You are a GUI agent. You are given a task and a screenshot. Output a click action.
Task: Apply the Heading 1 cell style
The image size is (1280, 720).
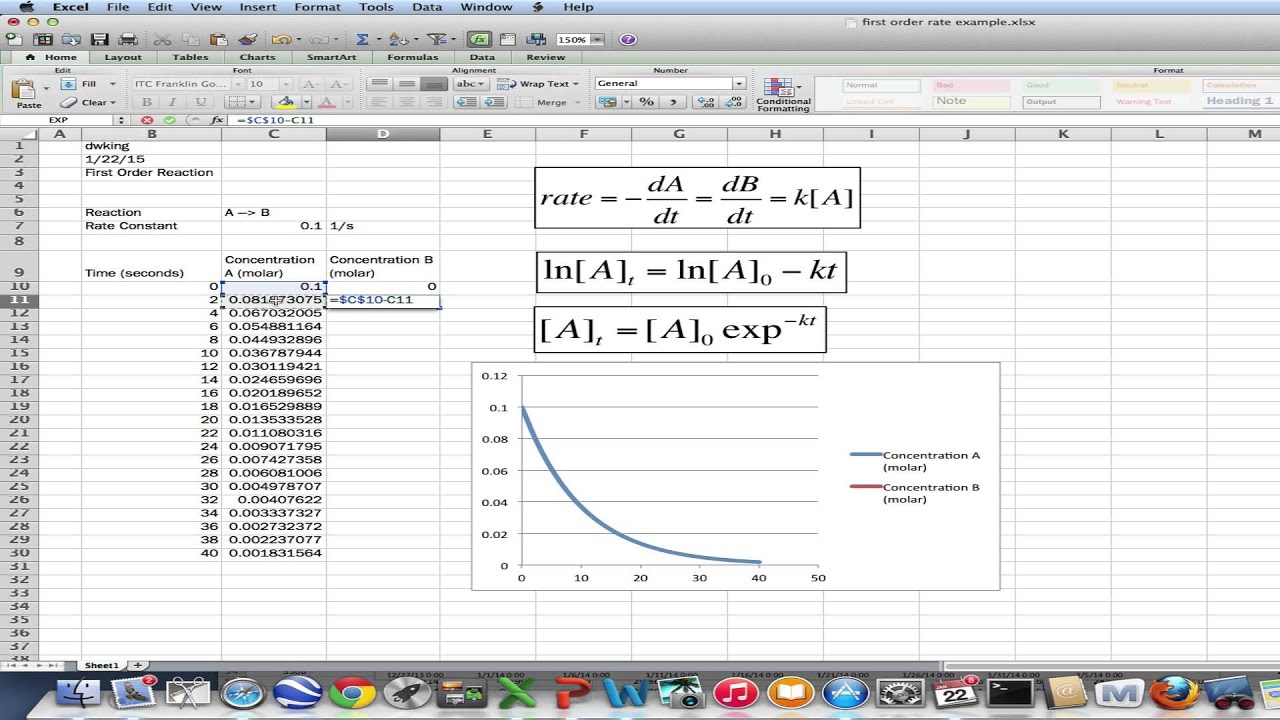(x=1240, y=101)
